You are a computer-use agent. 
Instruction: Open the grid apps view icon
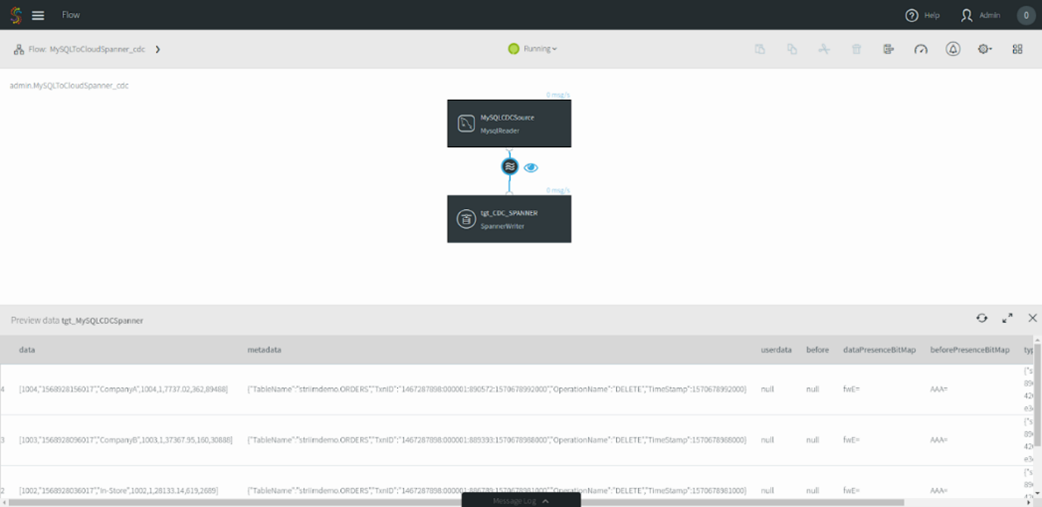[1017, 49]
